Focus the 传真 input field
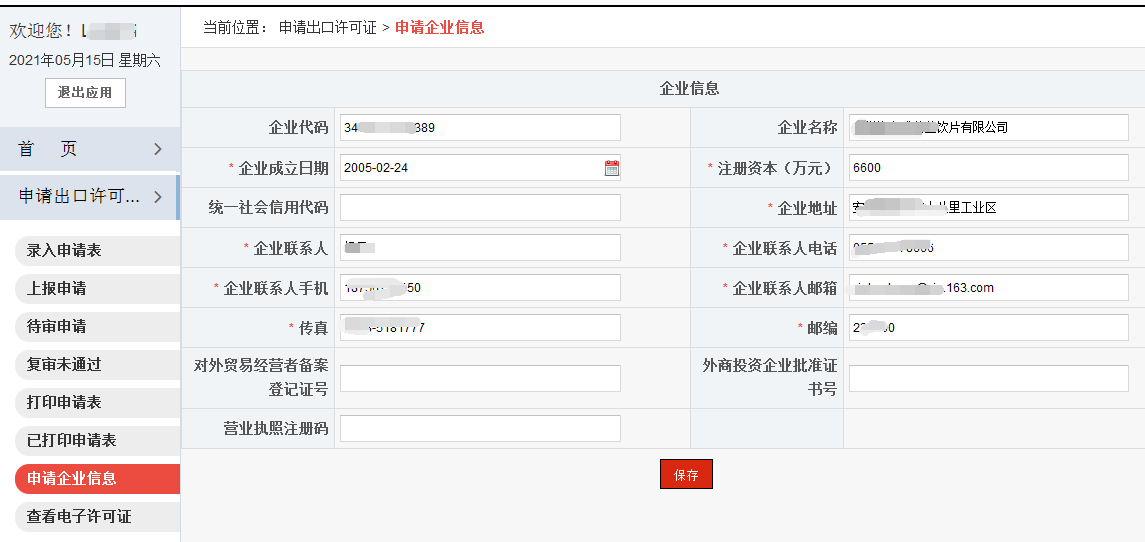 (480, 327)
